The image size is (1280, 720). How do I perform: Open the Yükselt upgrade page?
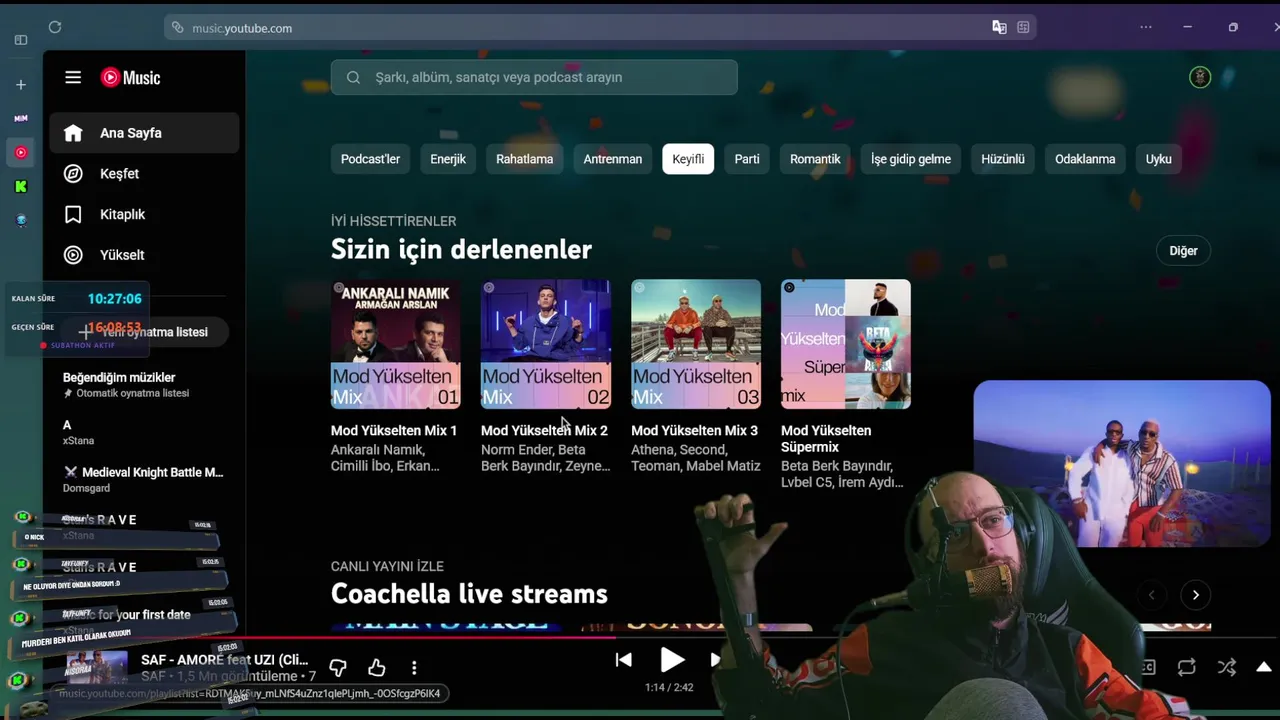[144, 255]
